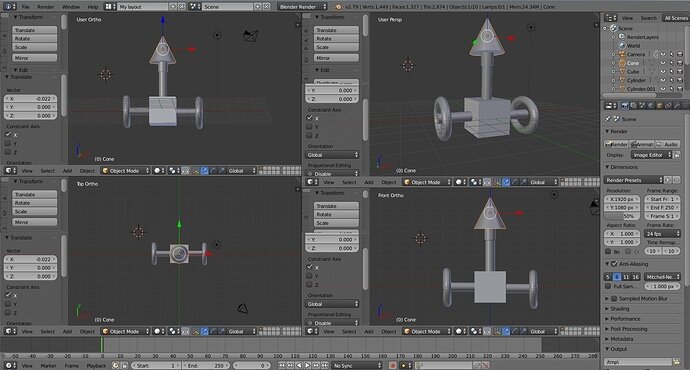Click Scale button in Front Ortho tool shelf

pyautogui.click(x=336, y=223)
